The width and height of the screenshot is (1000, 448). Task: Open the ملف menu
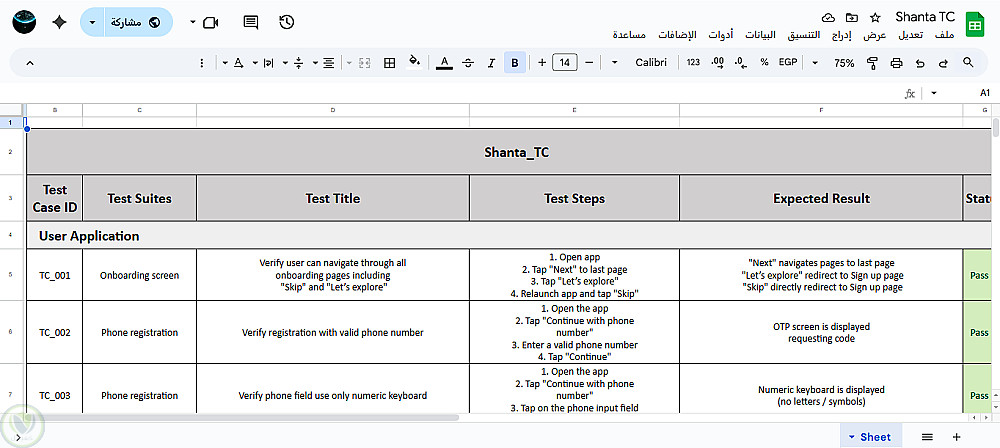[944, 34]
